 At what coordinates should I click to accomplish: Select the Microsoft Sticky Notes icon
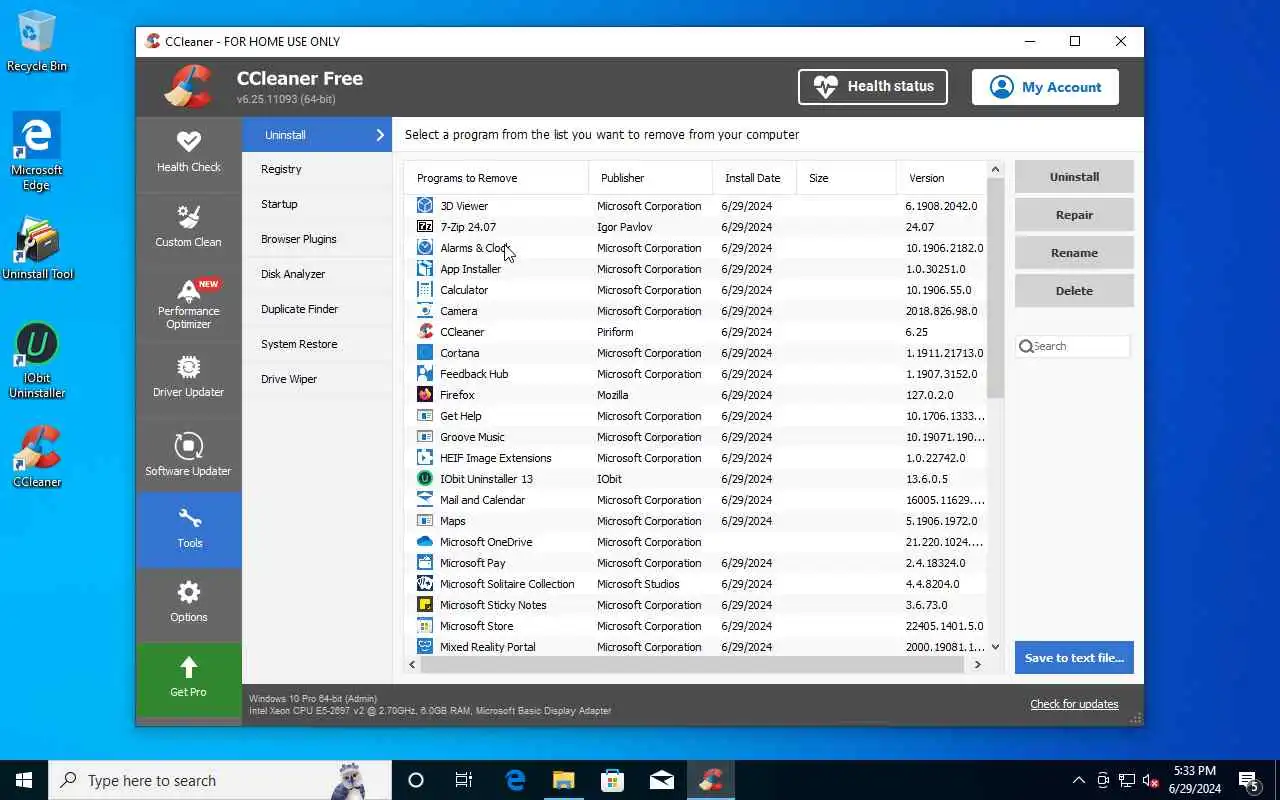click(425, 605)
